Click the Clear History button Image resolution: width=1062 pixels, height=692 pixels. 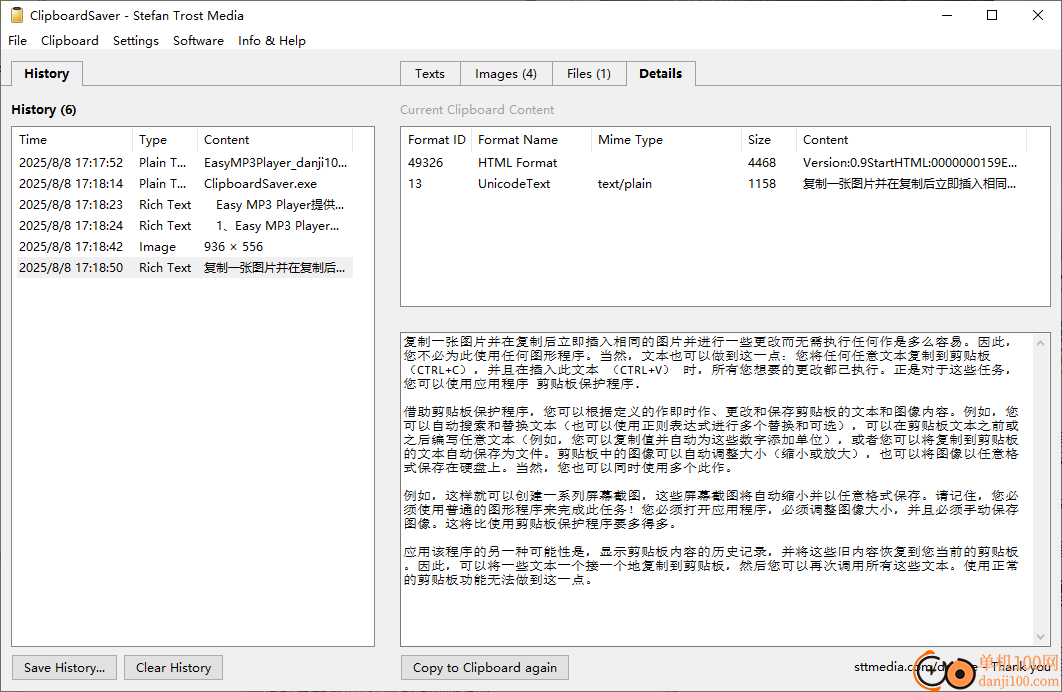click(x=173, y=668)
